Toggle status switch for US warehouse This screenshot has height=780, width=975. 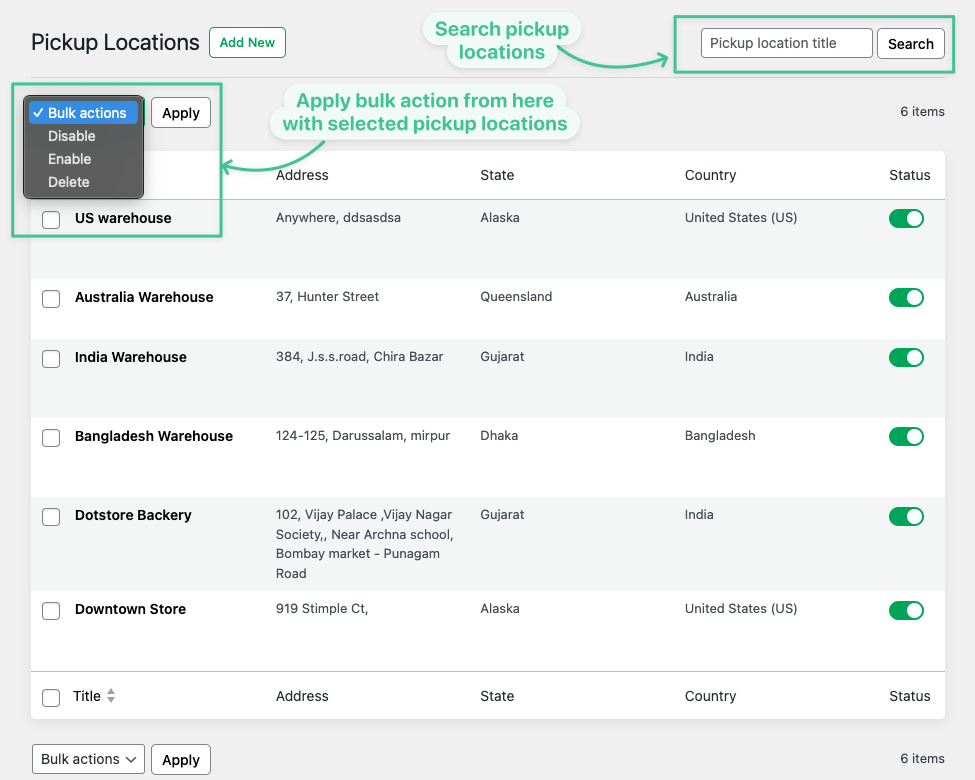click(906, 218)
